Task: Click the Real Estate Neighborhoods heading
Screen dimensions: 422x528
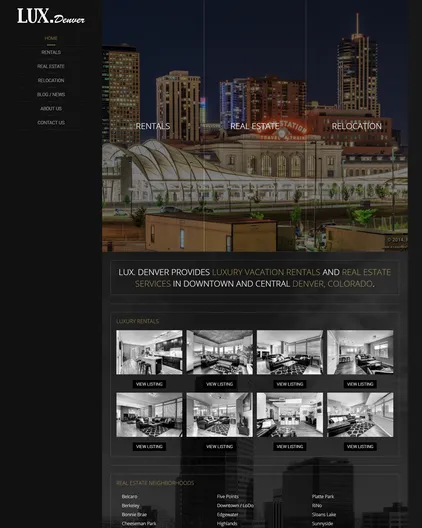Action: point(155,483)
